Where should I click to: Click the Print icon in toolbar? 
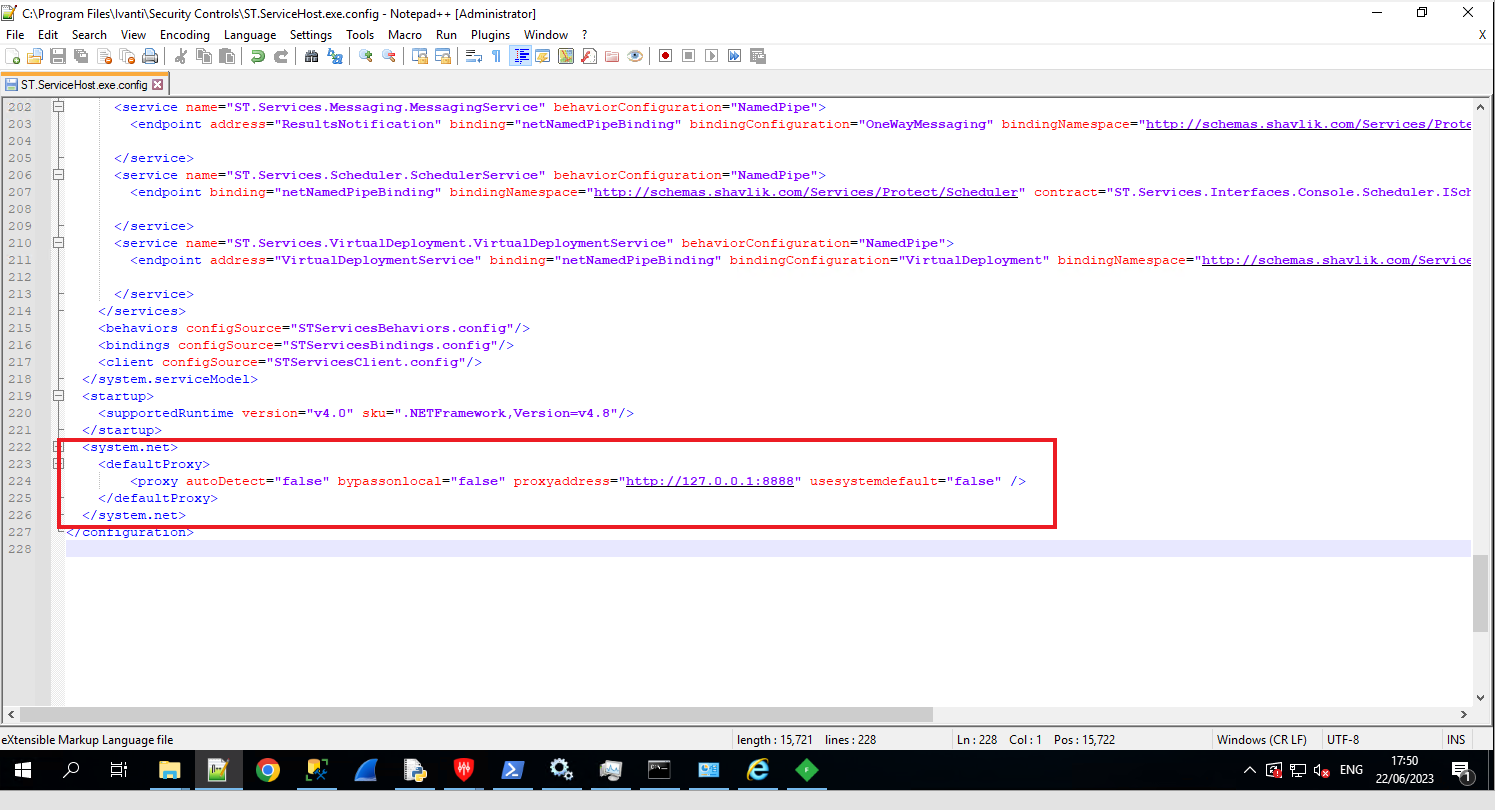(x=150, y=56)
